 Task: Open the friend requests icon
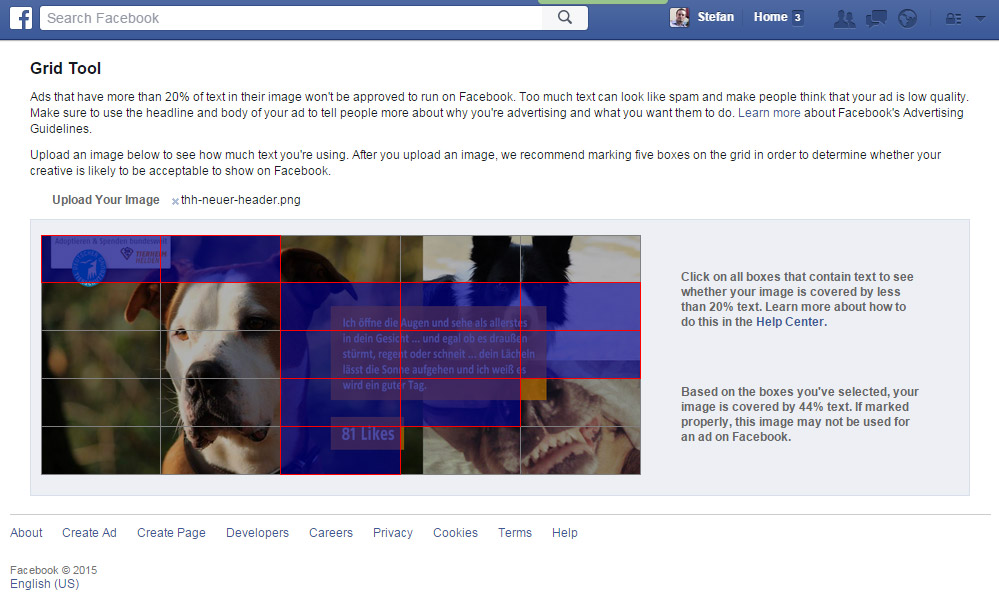[x=844, y=18]
